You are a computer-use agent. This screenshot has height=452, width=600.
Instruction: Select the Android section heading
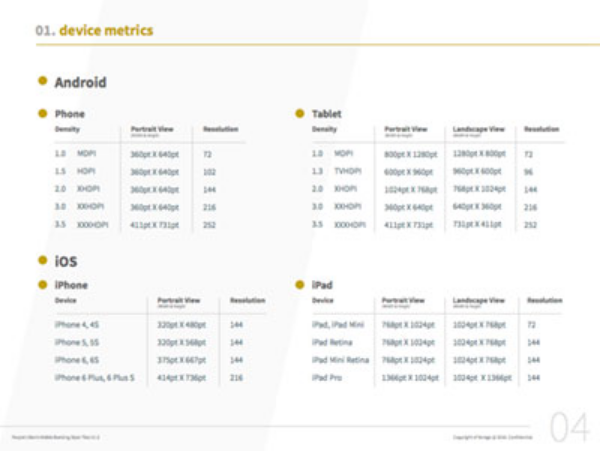point(80,82)
